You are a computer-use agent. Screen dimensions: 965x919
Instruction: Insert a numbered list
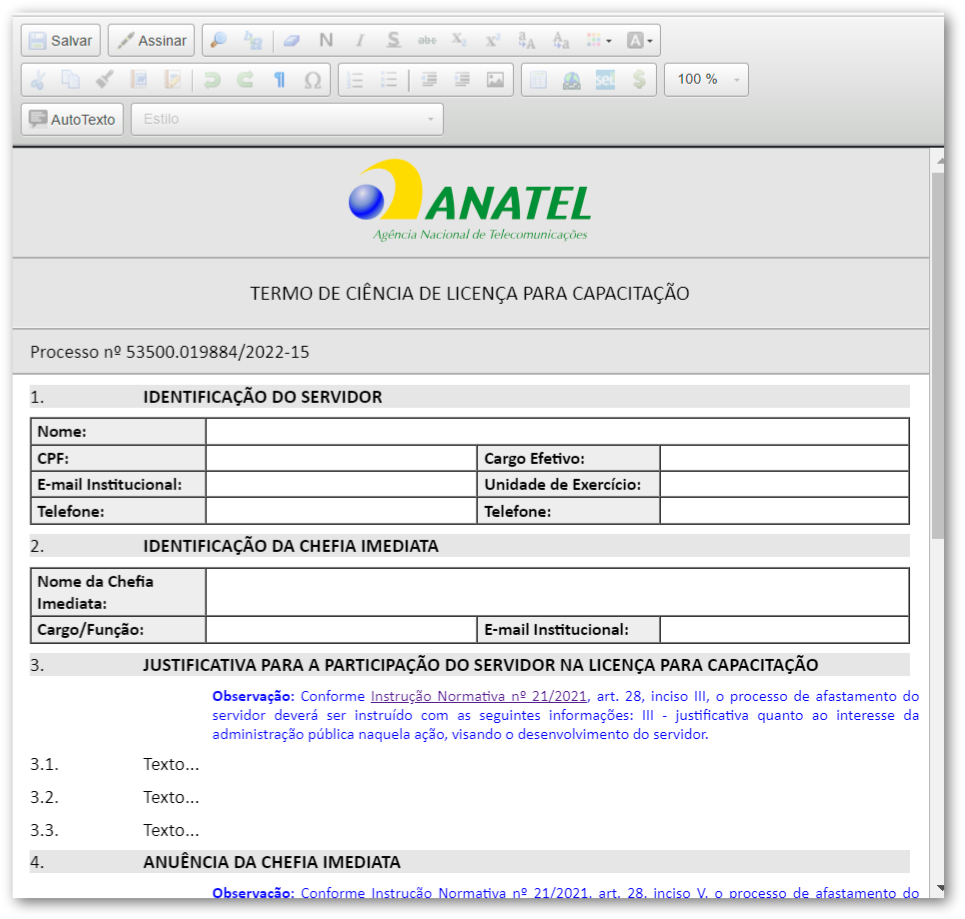(x=355, y=80)
